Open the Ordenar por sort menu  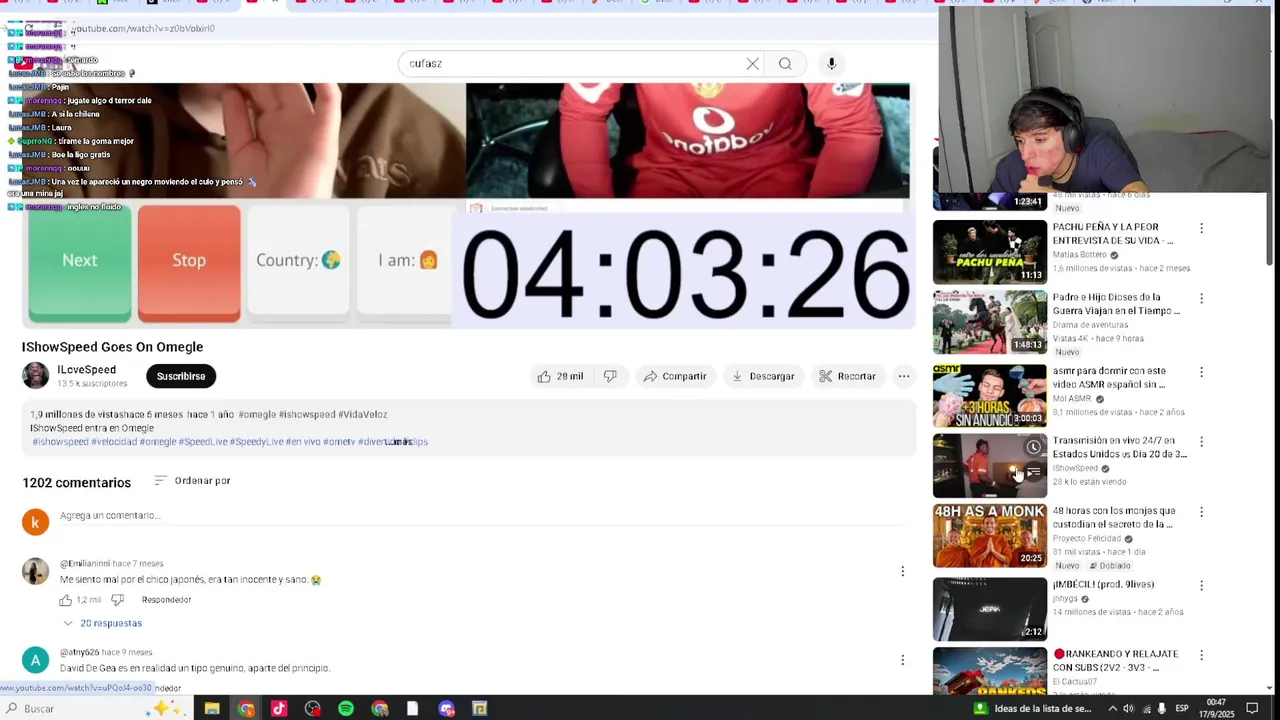192,481
